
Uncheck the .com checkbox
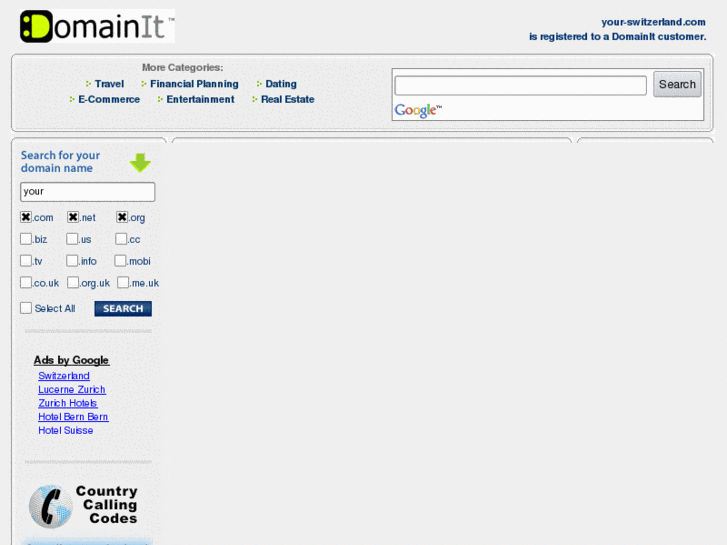coord(26,217)
